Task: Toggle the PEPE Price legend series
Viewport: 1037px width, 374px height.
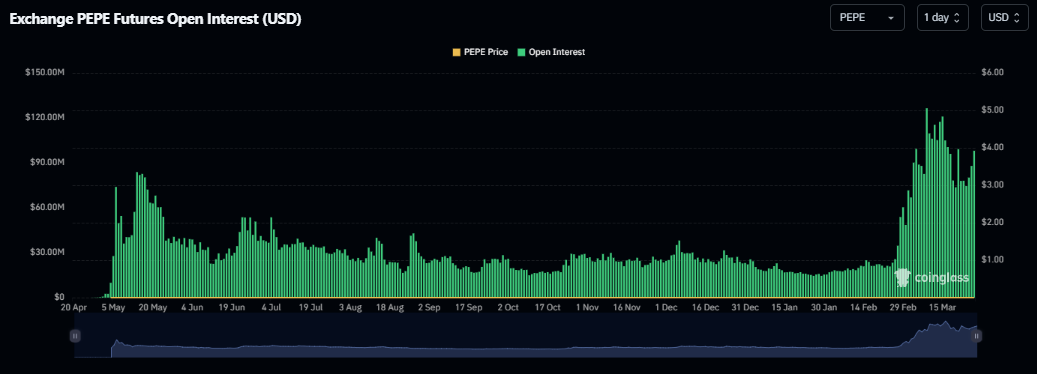Action: pyautogui.click(x=480, y=52)
